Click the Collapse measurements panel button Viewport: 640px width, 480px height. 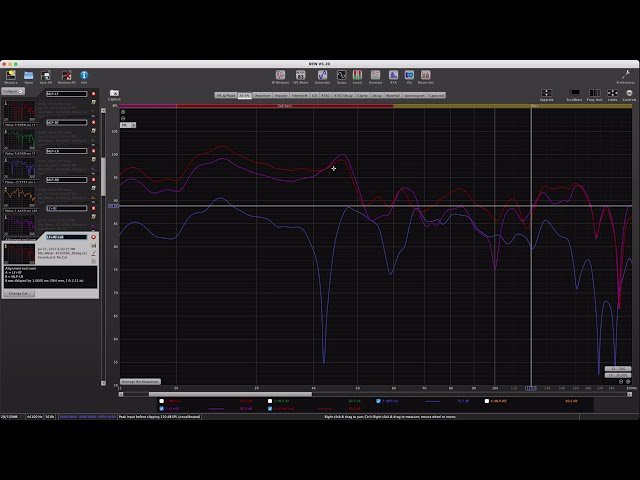pyautogui.click(x=13, y=91)
